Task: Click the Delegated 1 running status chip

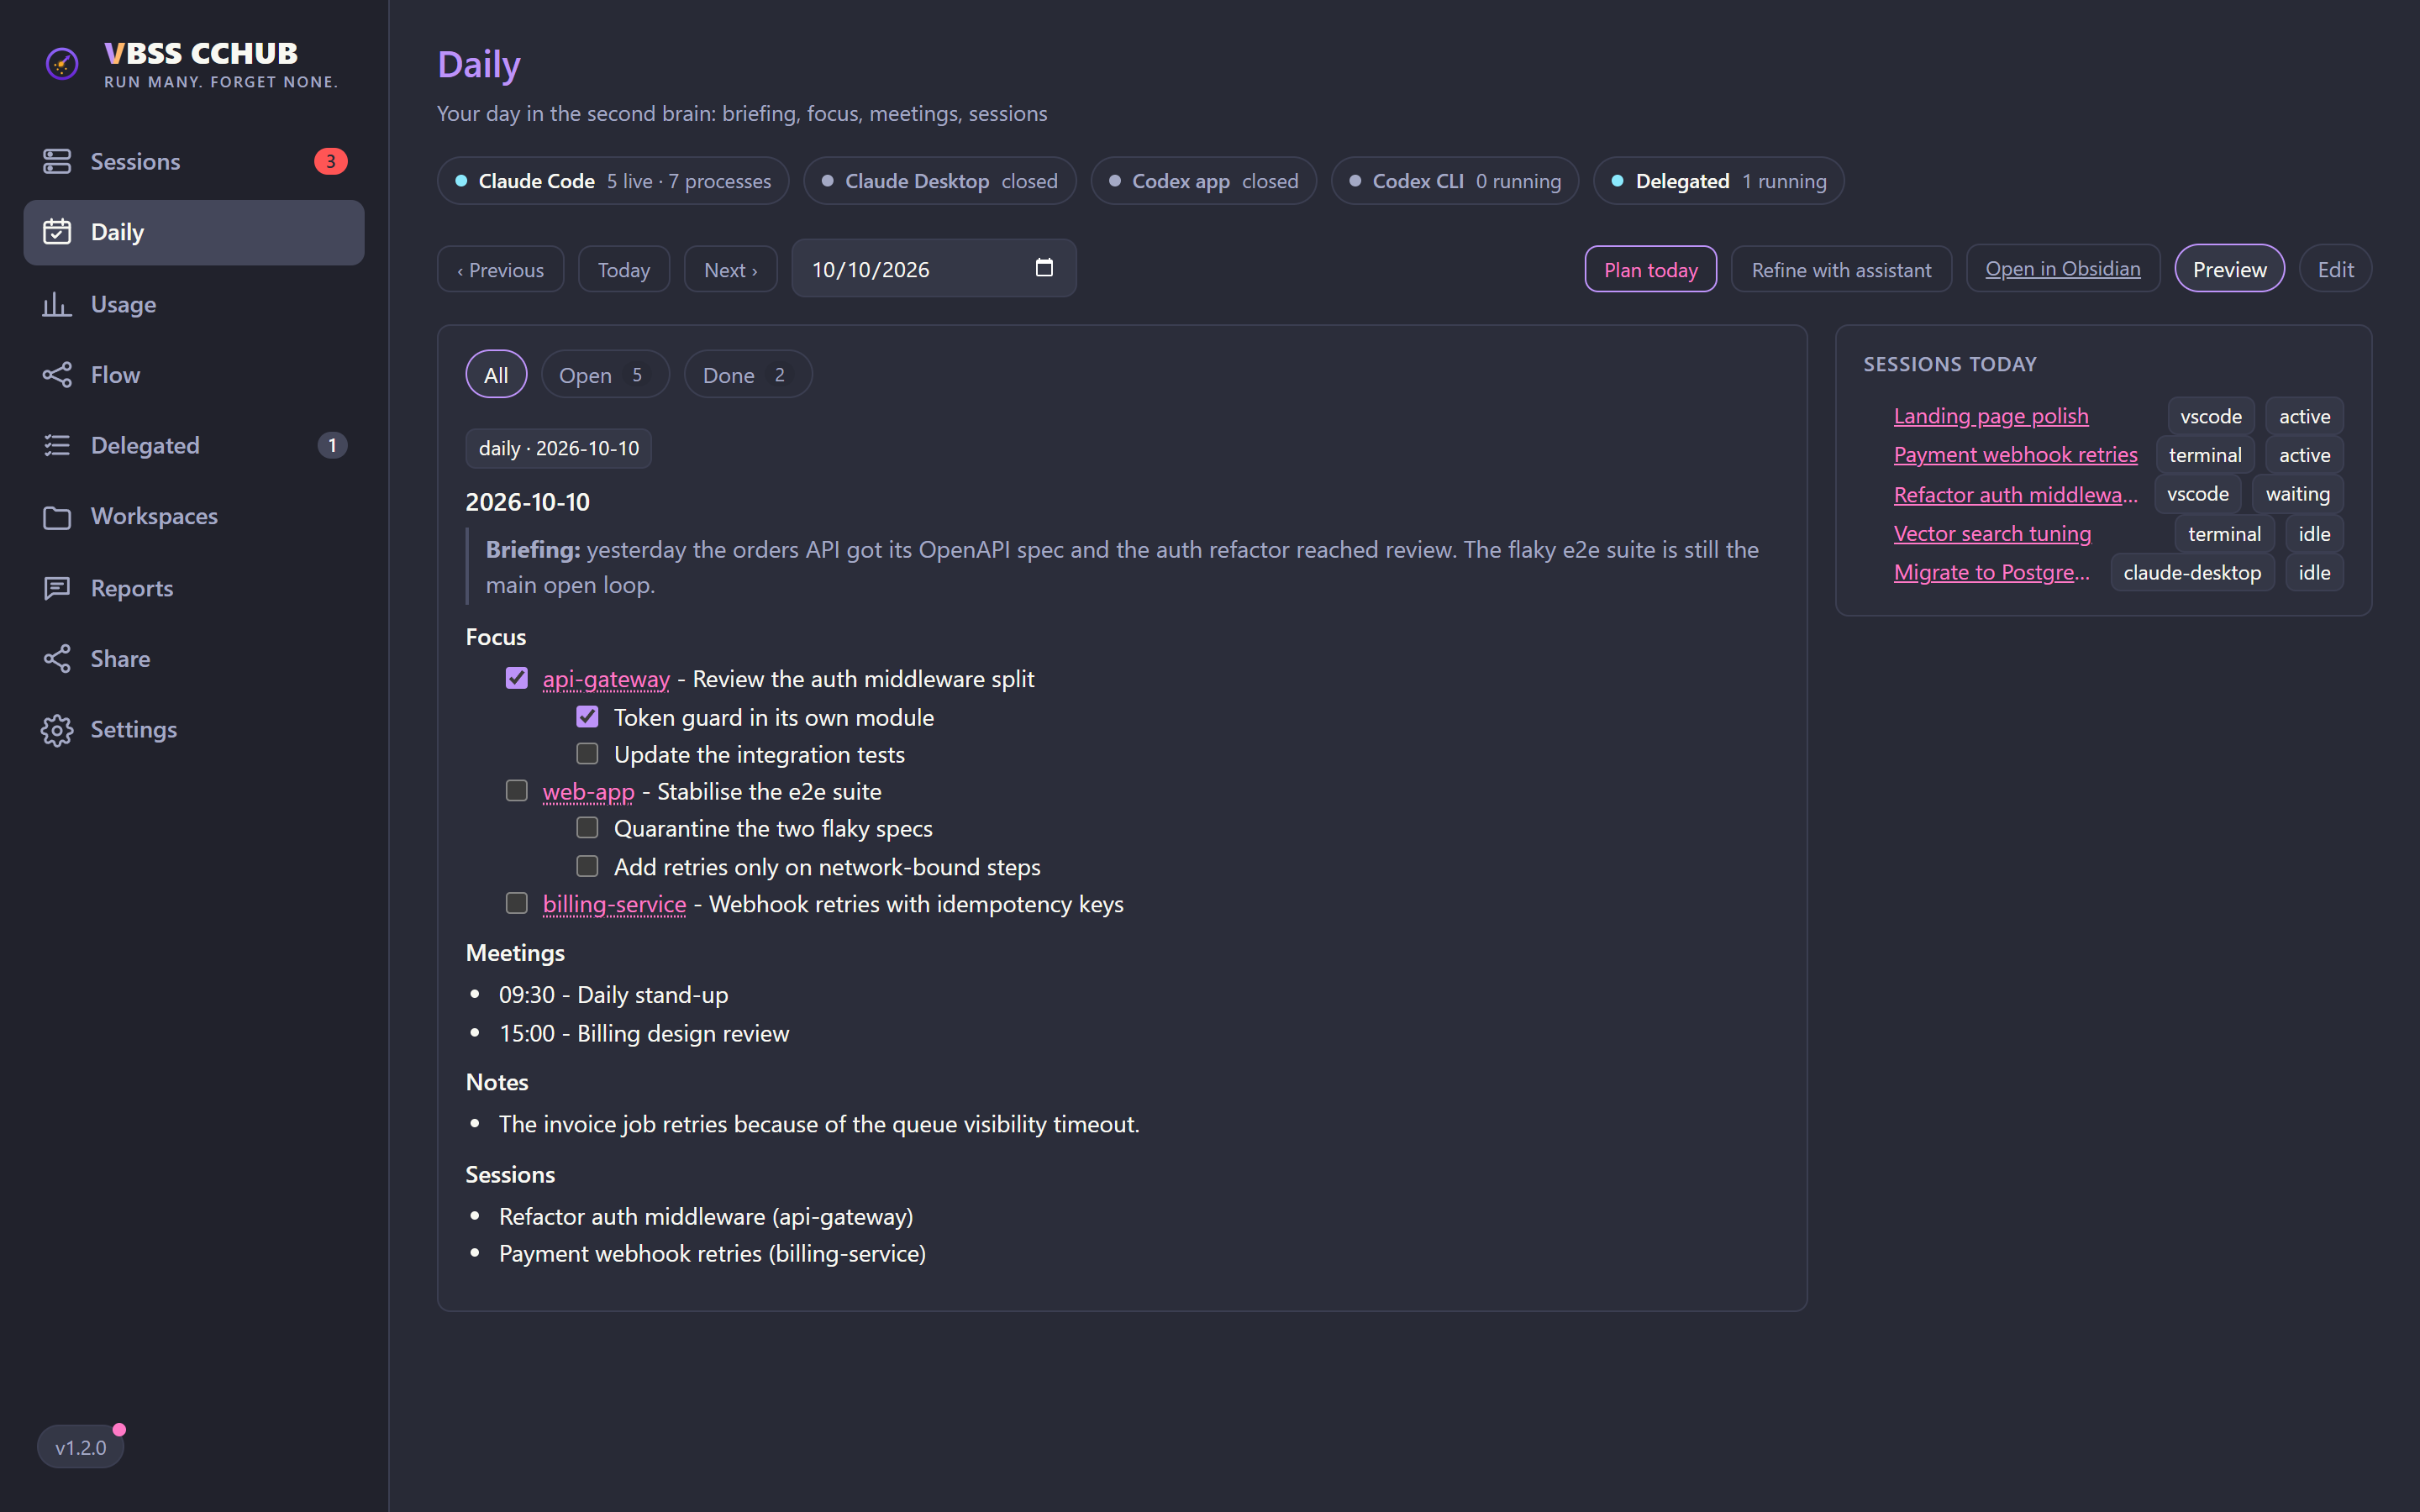Action: (1718, 181)
